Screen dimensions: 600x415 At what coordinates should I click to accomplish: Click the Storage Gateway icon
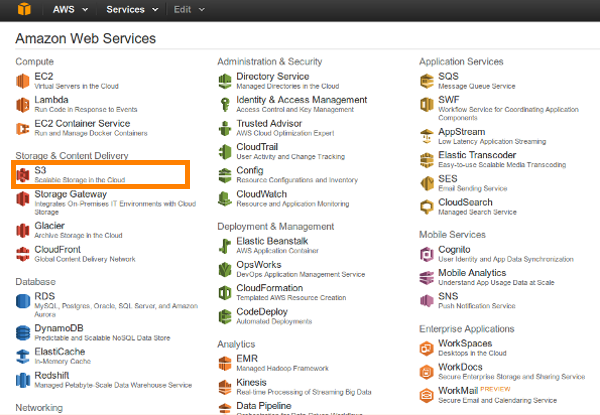coord(23,199)
